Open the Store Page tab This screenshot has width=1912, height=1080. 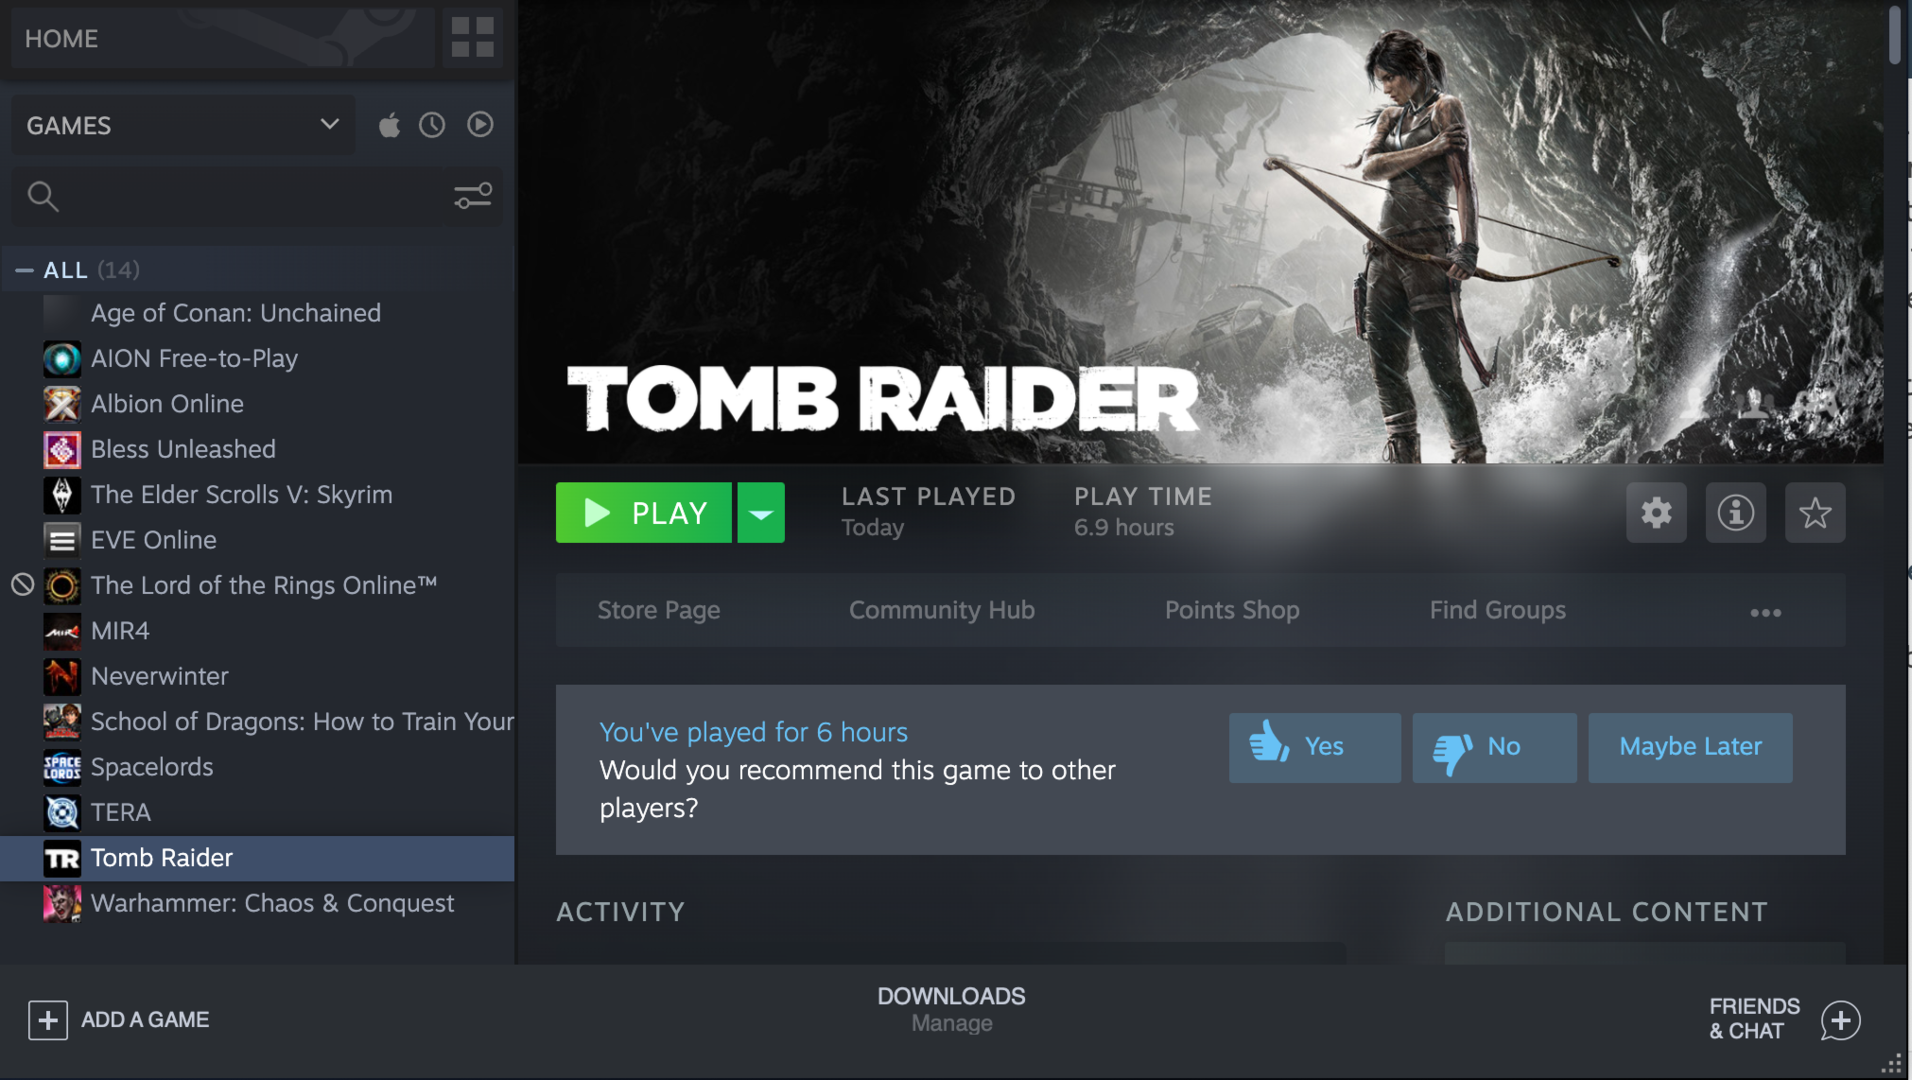click(x=659, y=610)
